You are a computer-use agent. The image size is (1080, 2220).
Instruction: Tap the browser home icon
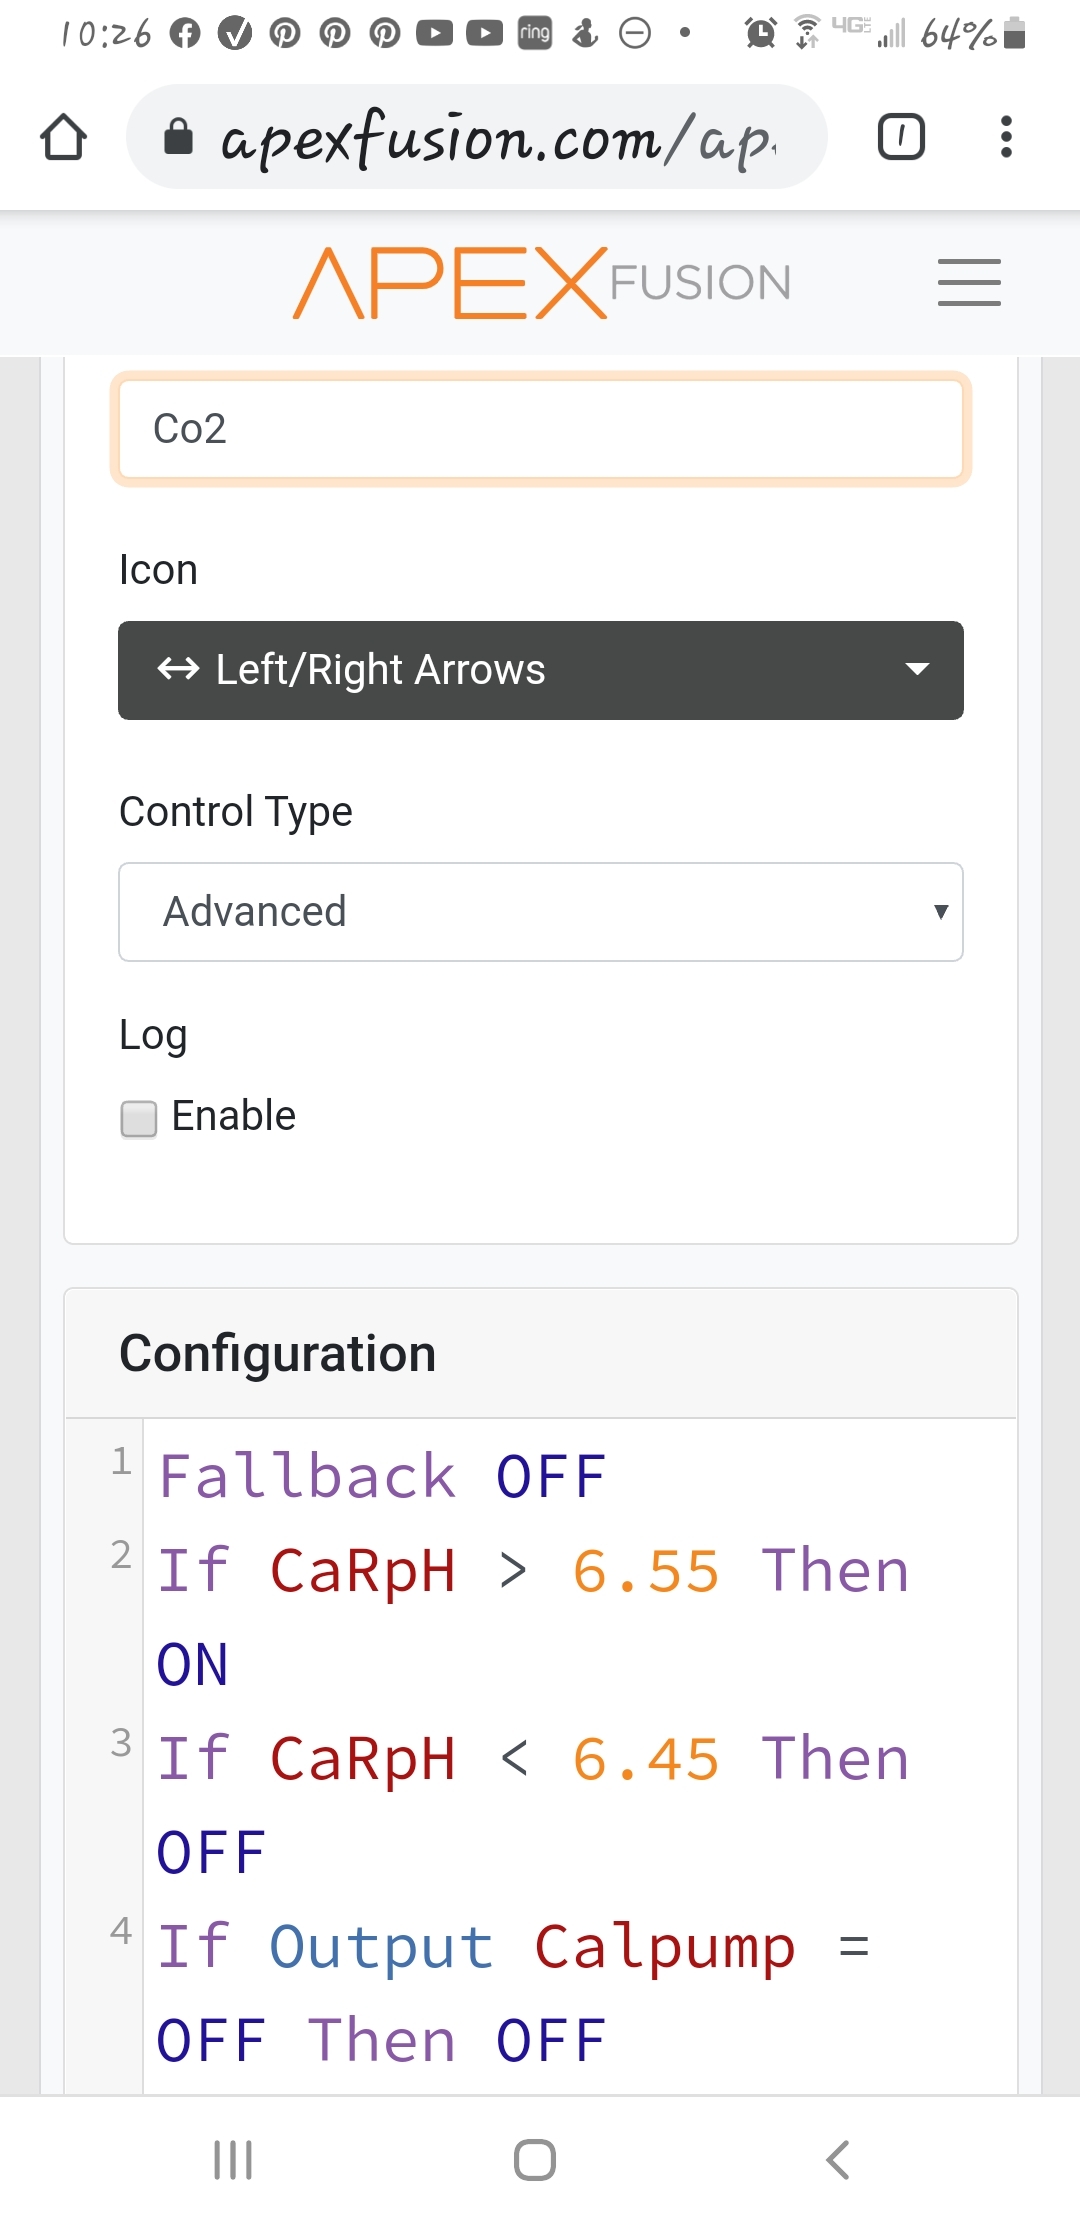tap(63, 137)
